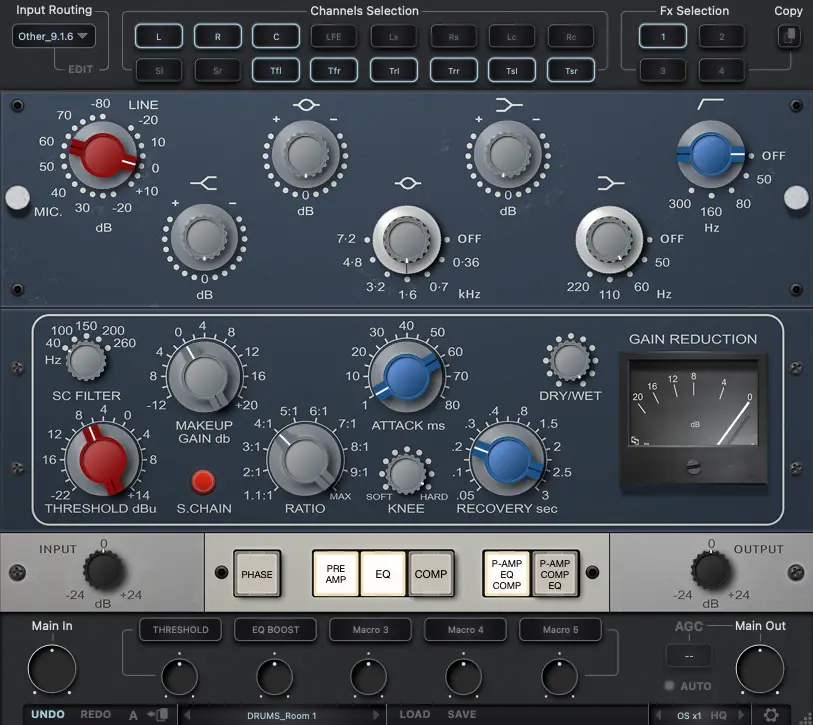This screenshot has height=725, width=813.
Task: Enable the Ls channel
Action: [x=394, y=37]
